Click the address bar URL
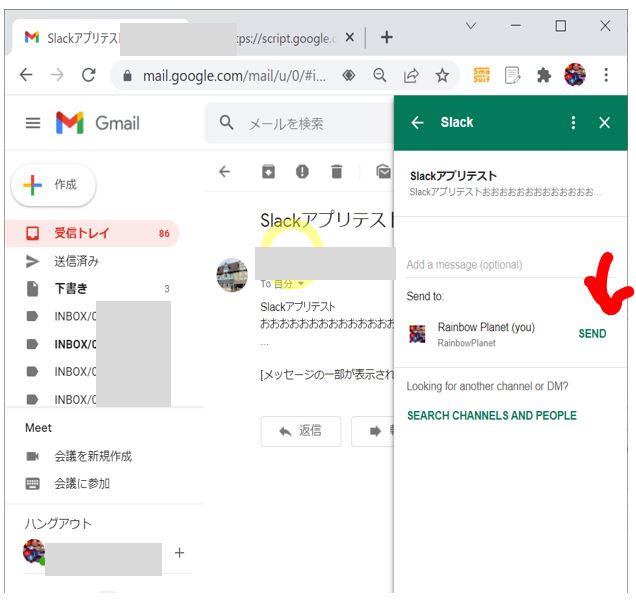636x606 pixels. (234, 76)
